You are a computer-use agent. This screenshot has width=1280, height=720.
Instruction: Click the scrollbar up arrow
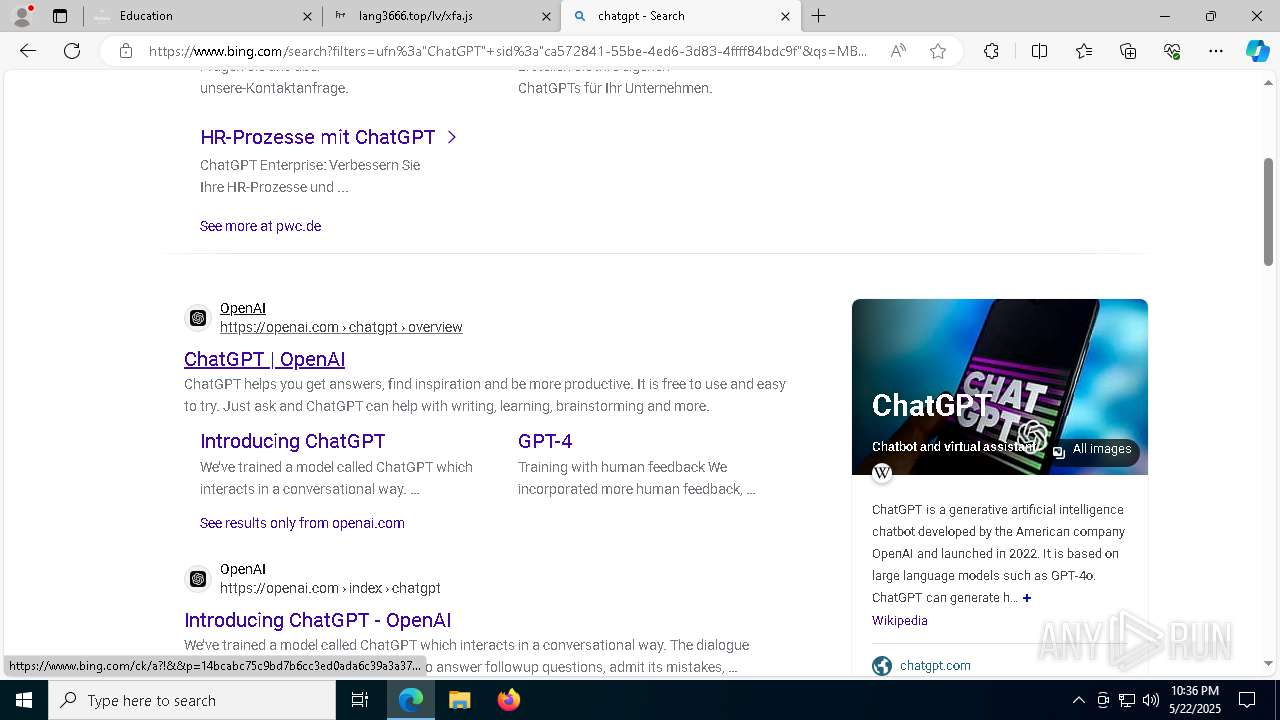point(1268,83)
